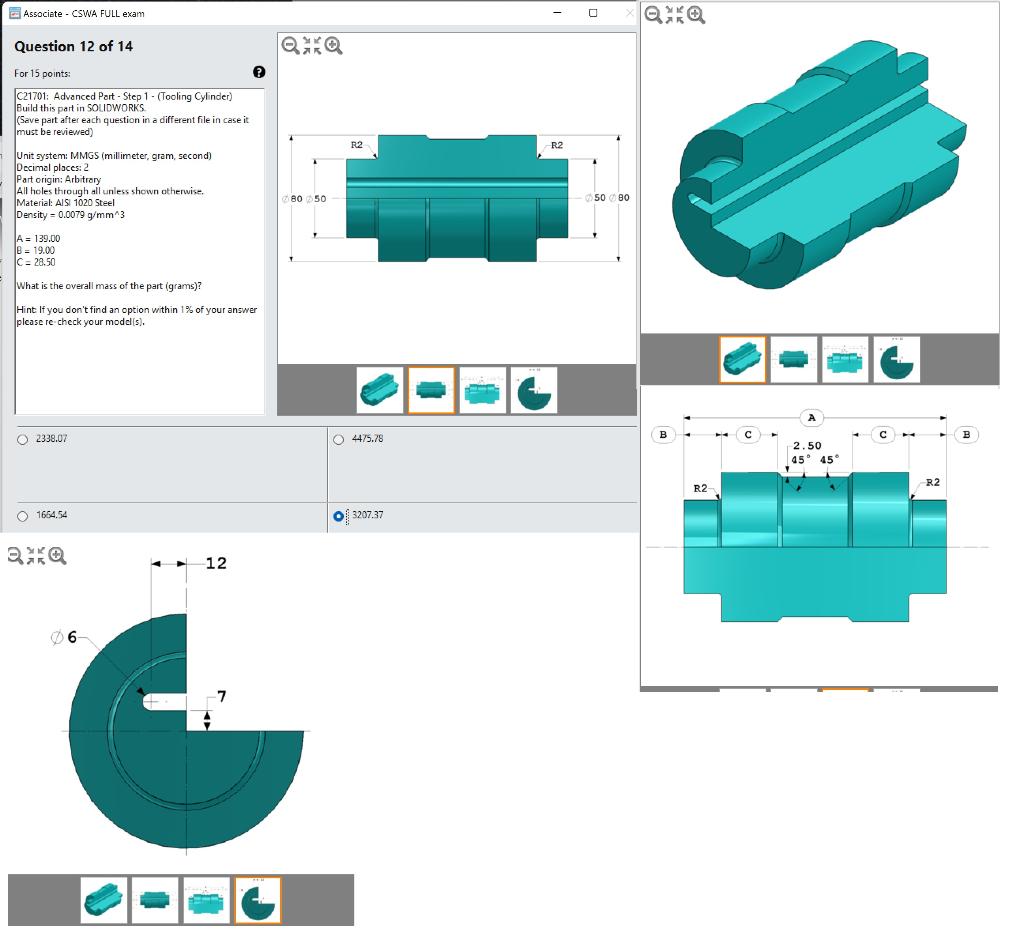The image size is (1024, 934).
Task: Show isometric thumbnail in exam viewer
Action: [379, 390]
